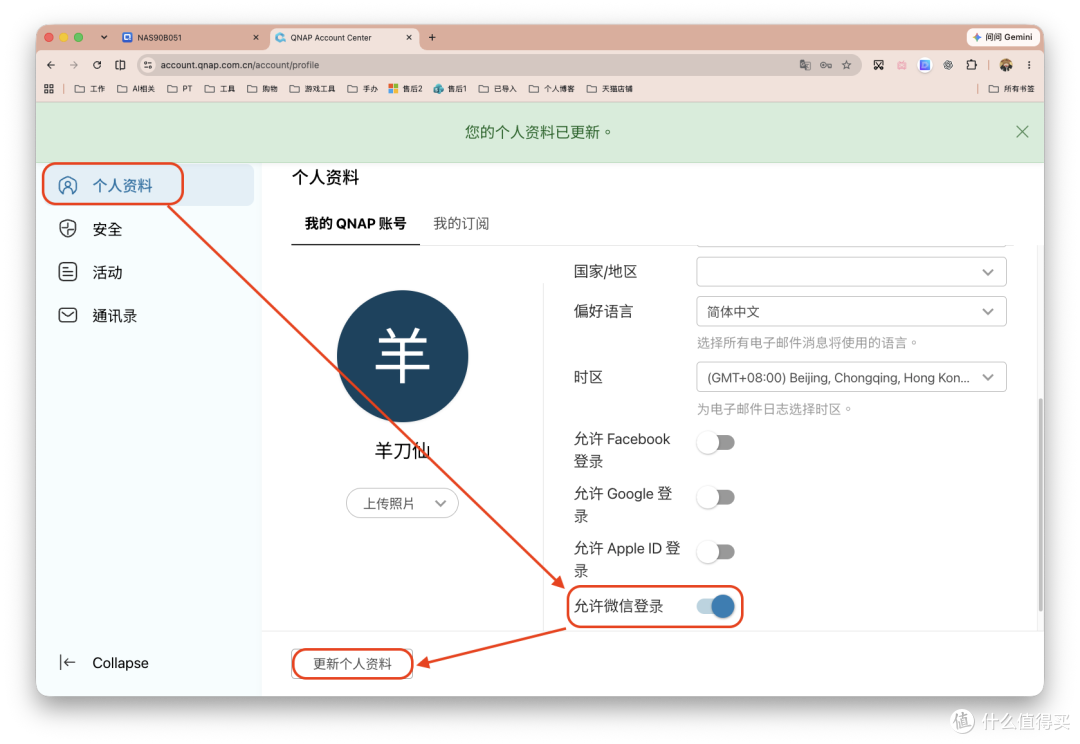The width and height of the screenshot is (1080, 744).
Task: Click the 问问 Gemini button
Action: (x=1003, y=37)
